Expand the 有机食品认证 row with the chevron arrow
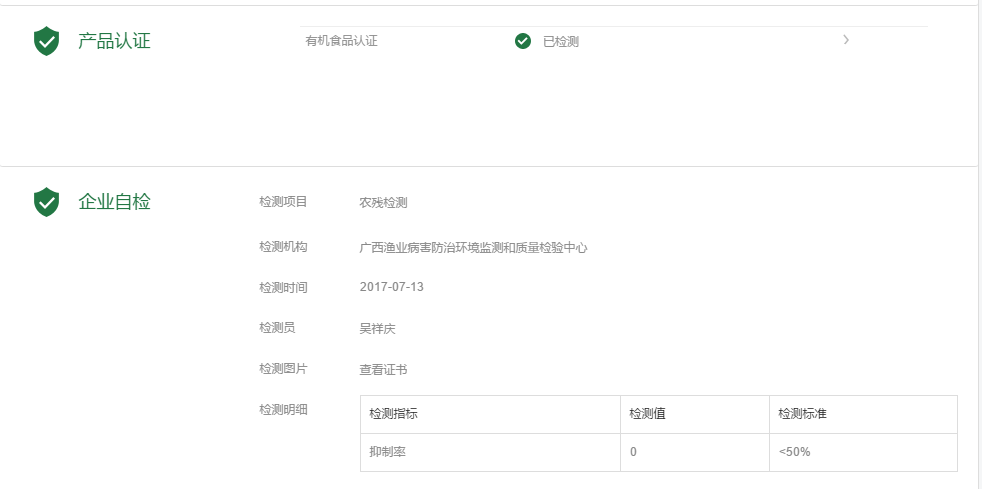Viewport: 982px width, 489px height. (x=846, y=40)
